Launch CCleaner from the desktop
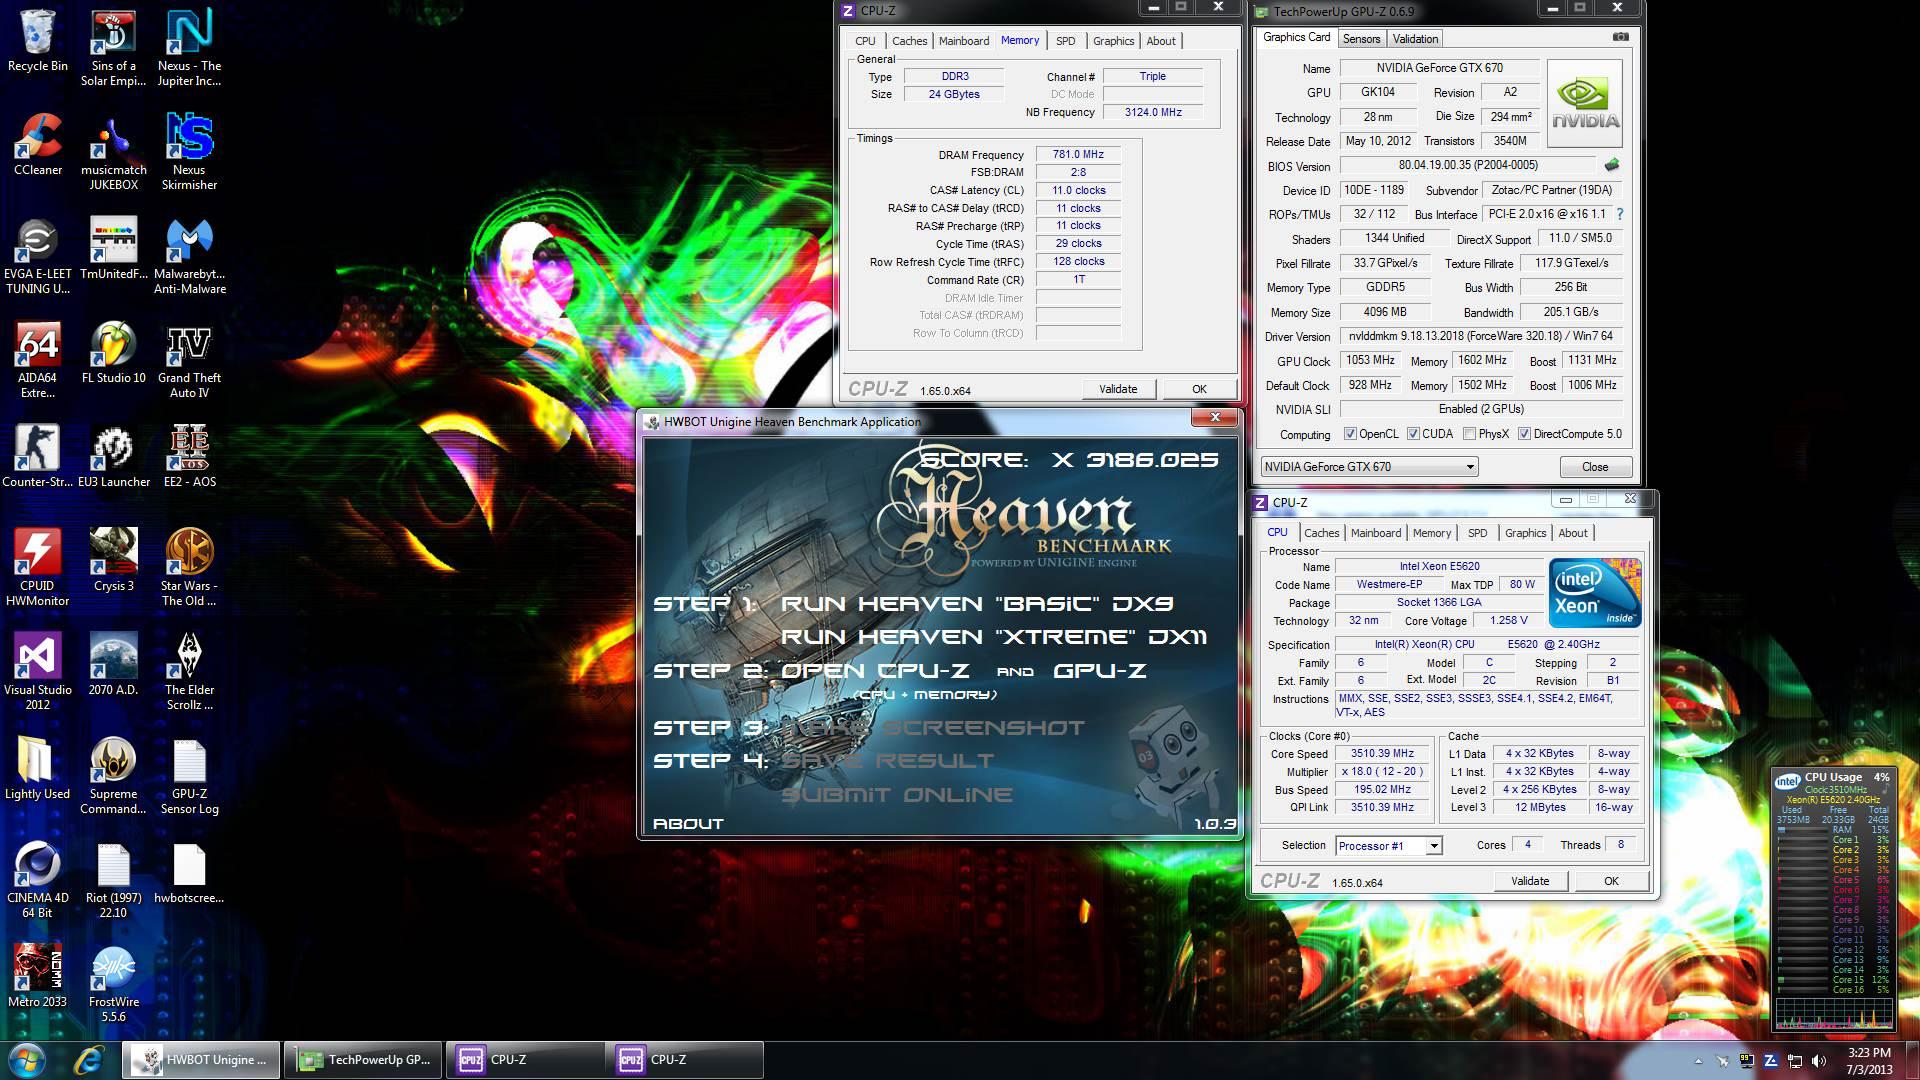Screen dimensions: 1920x1080 pos(38,145)
